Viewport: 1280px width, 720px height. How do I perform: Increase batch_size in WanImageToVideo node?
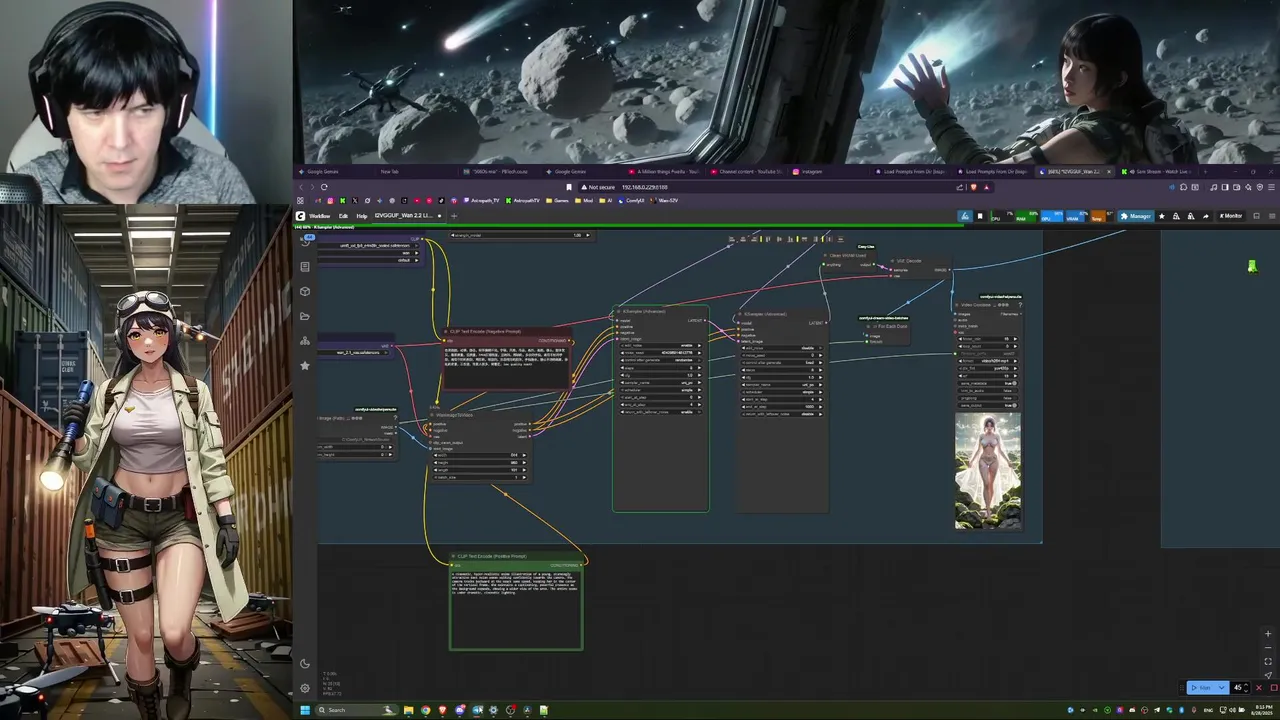(524, 477)
